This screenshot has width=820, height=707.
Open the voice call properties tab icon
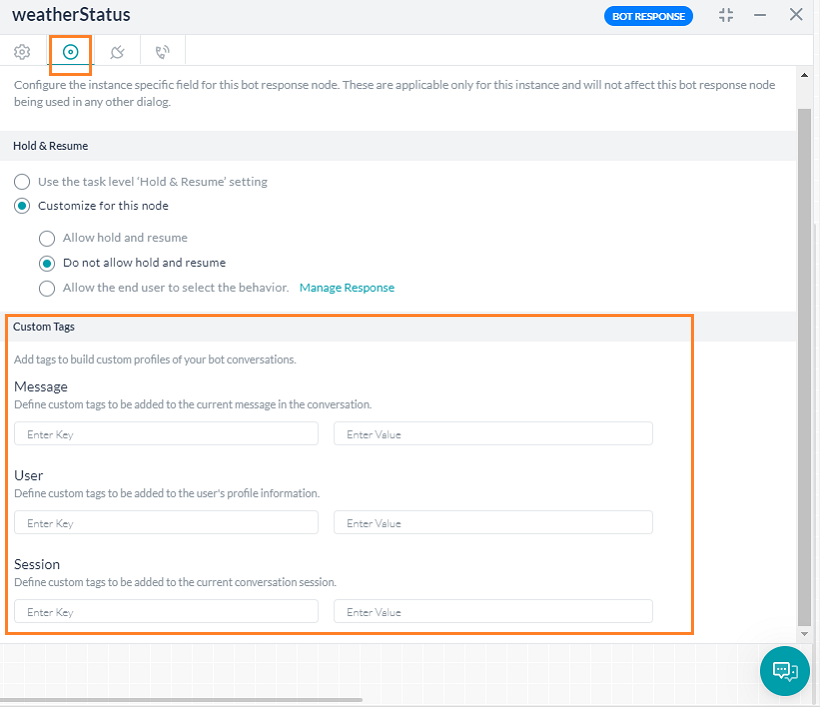point(162,52)
